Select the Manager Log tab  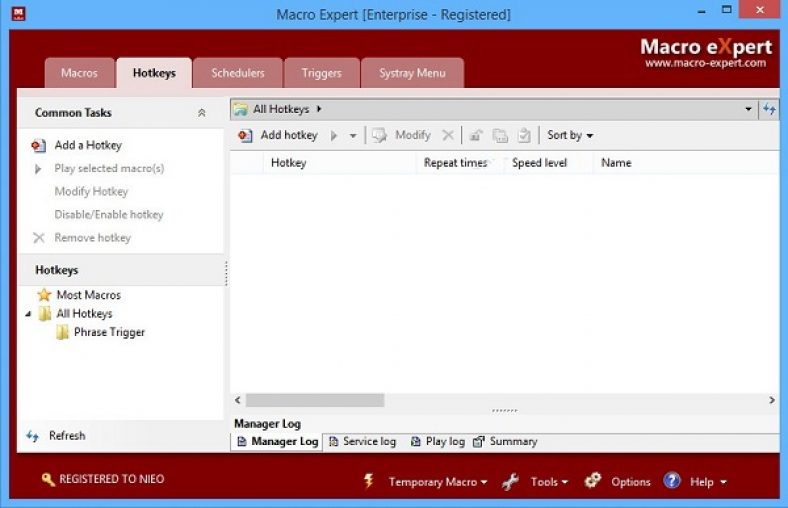click(x=277, y=442)
